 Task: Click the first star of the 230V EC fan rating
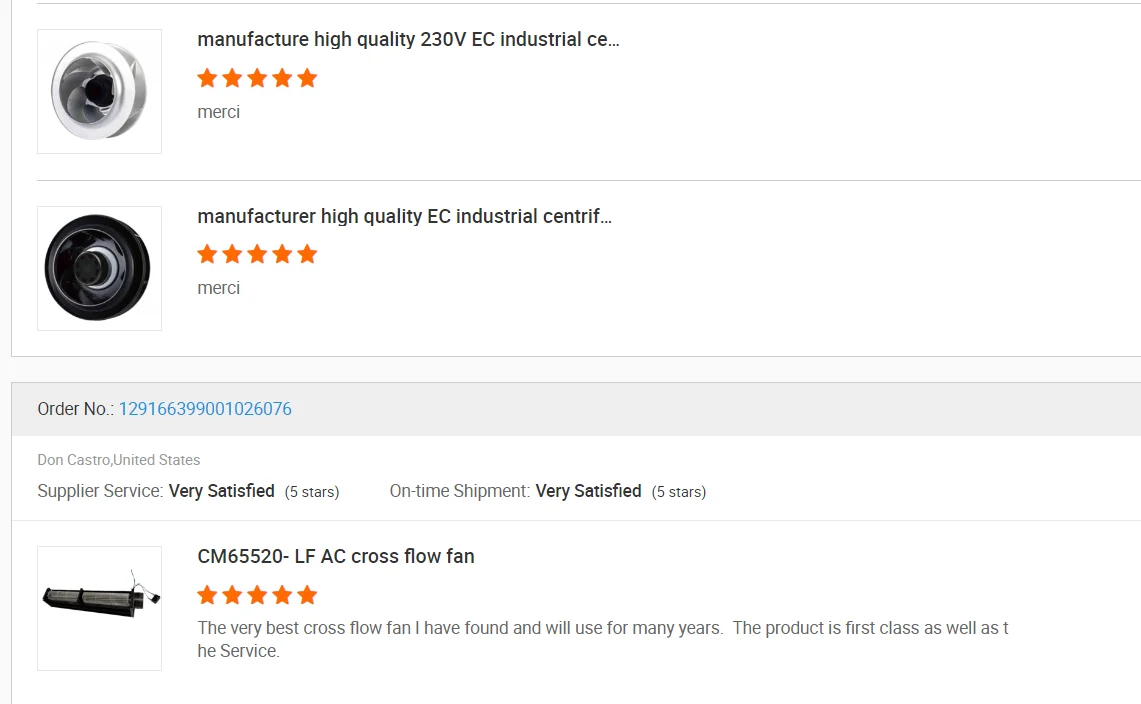[x=207, y=78]
